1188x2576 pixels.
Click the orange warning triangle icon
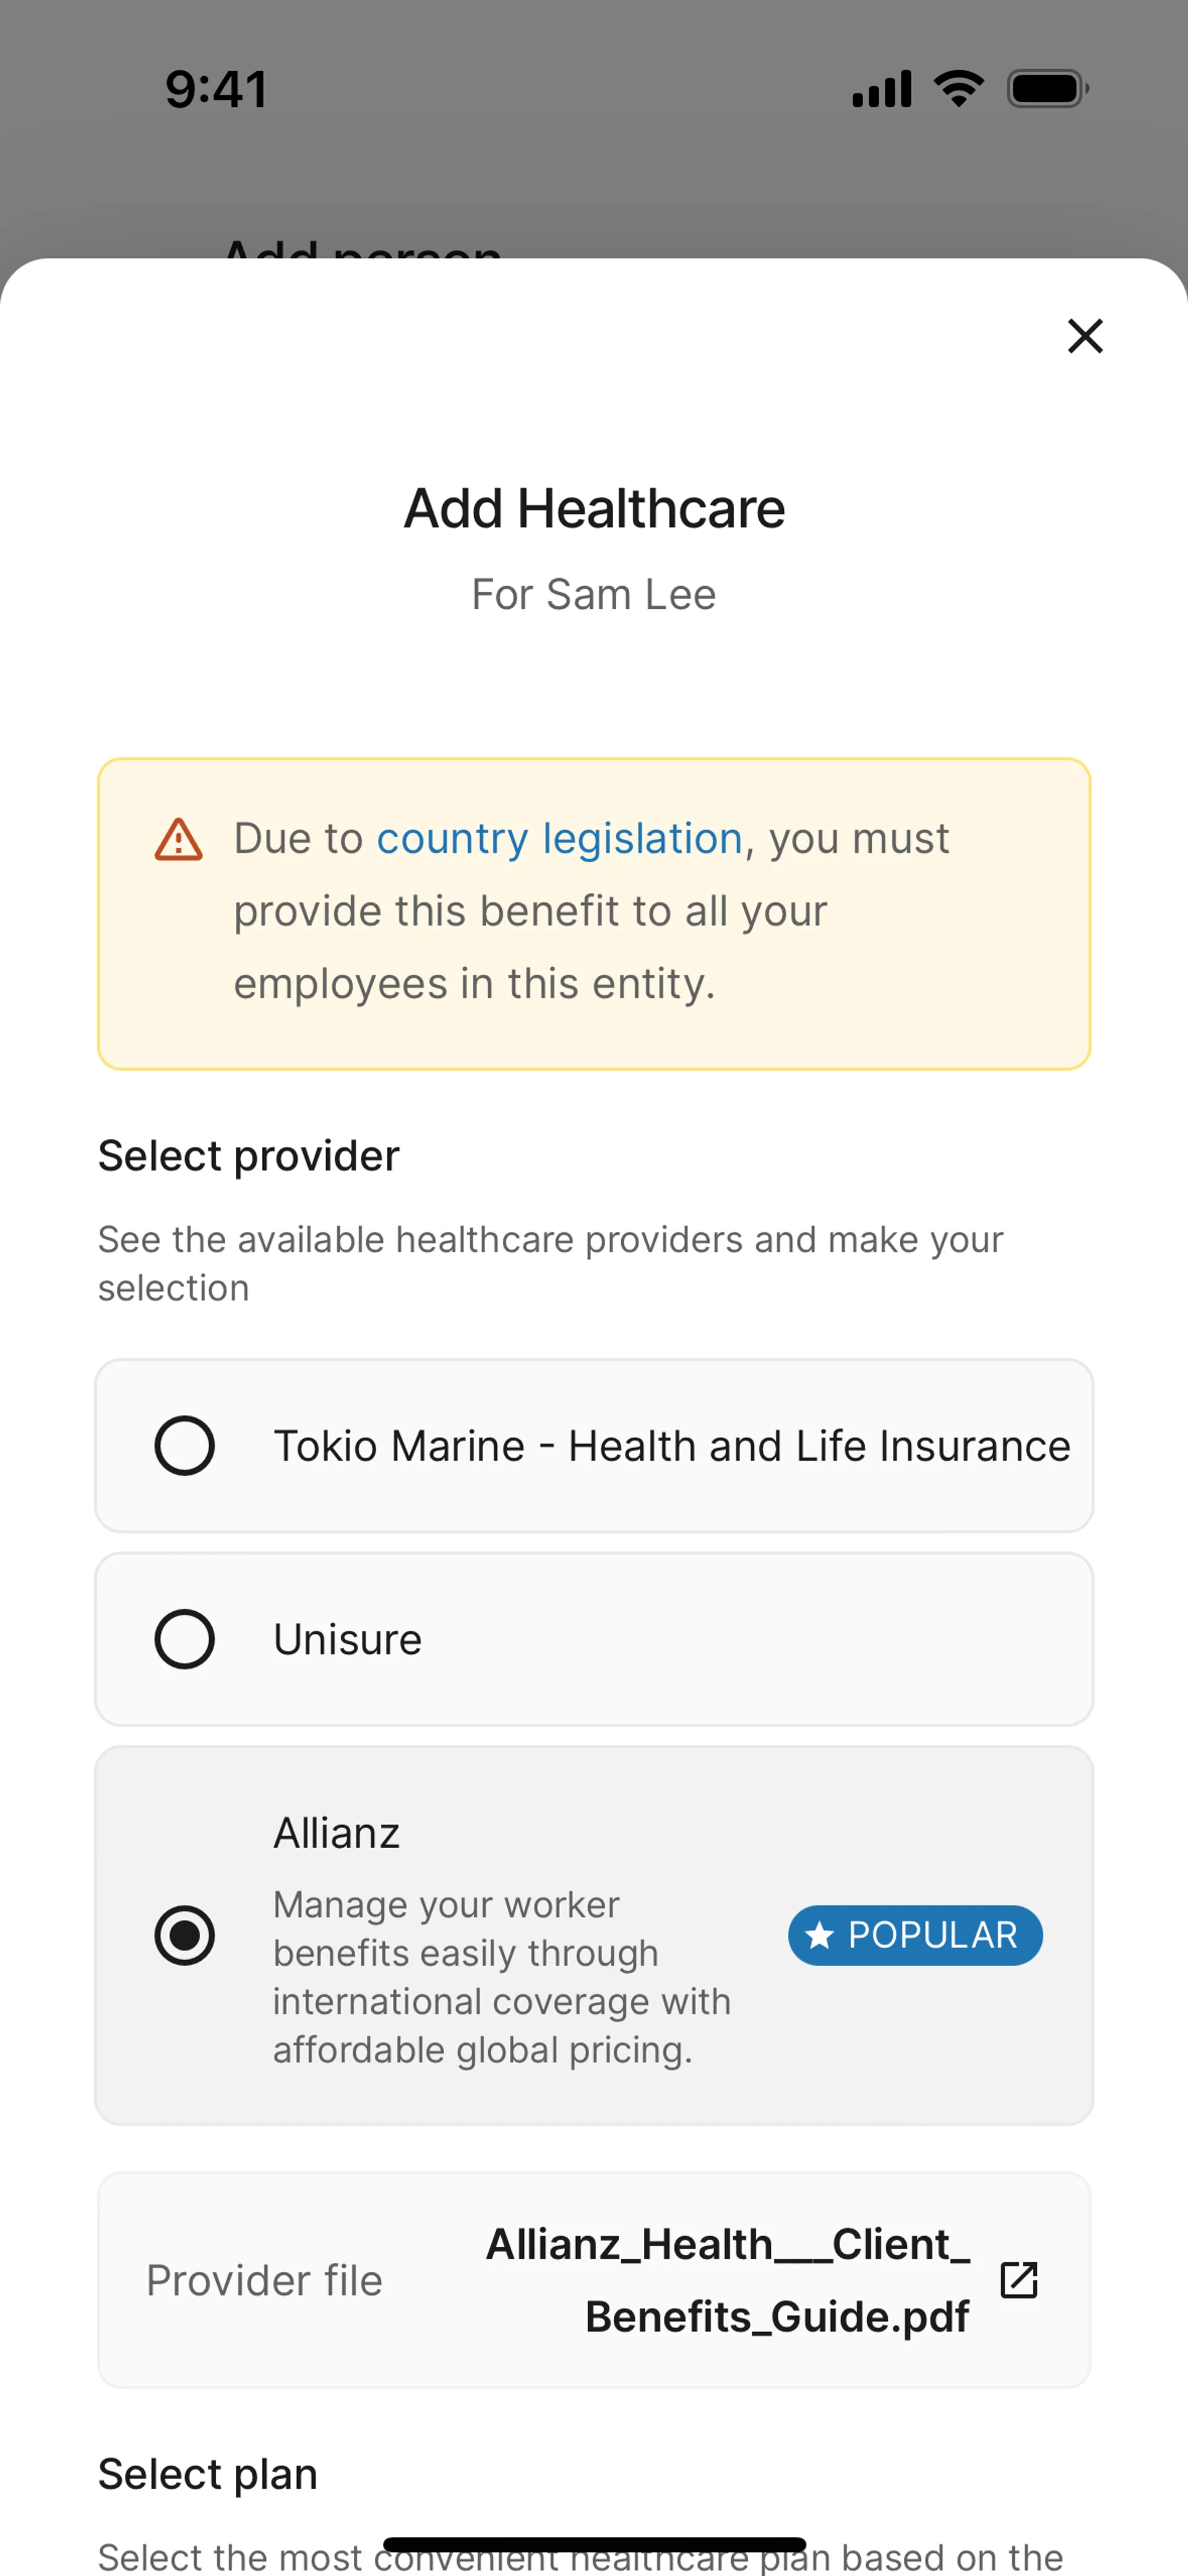point(179,840)
